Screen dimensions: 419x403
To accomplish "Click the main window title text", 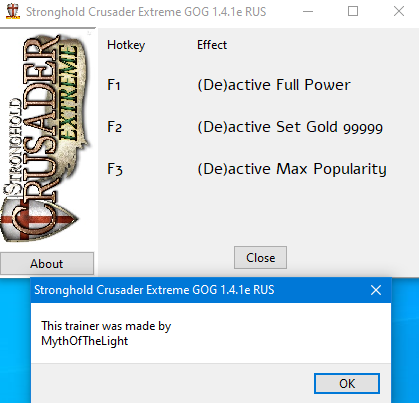I will (x=146, y=12).
